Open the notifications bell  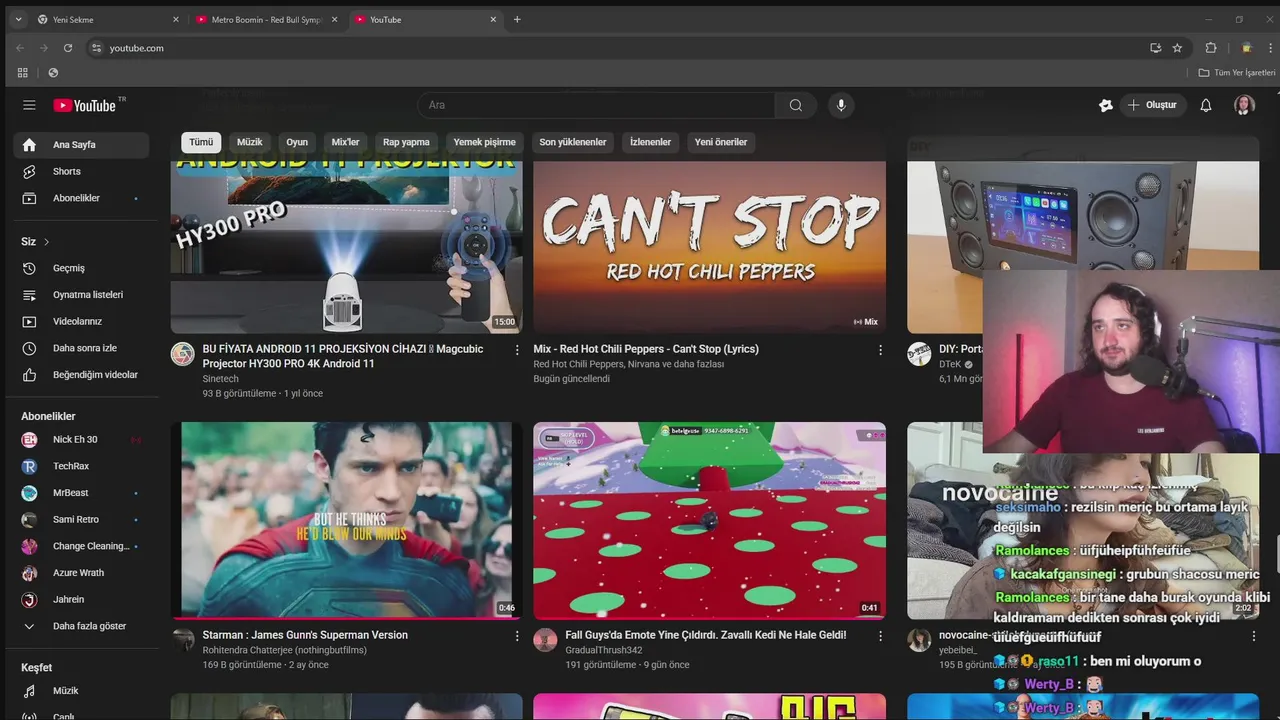point(1206,105)
